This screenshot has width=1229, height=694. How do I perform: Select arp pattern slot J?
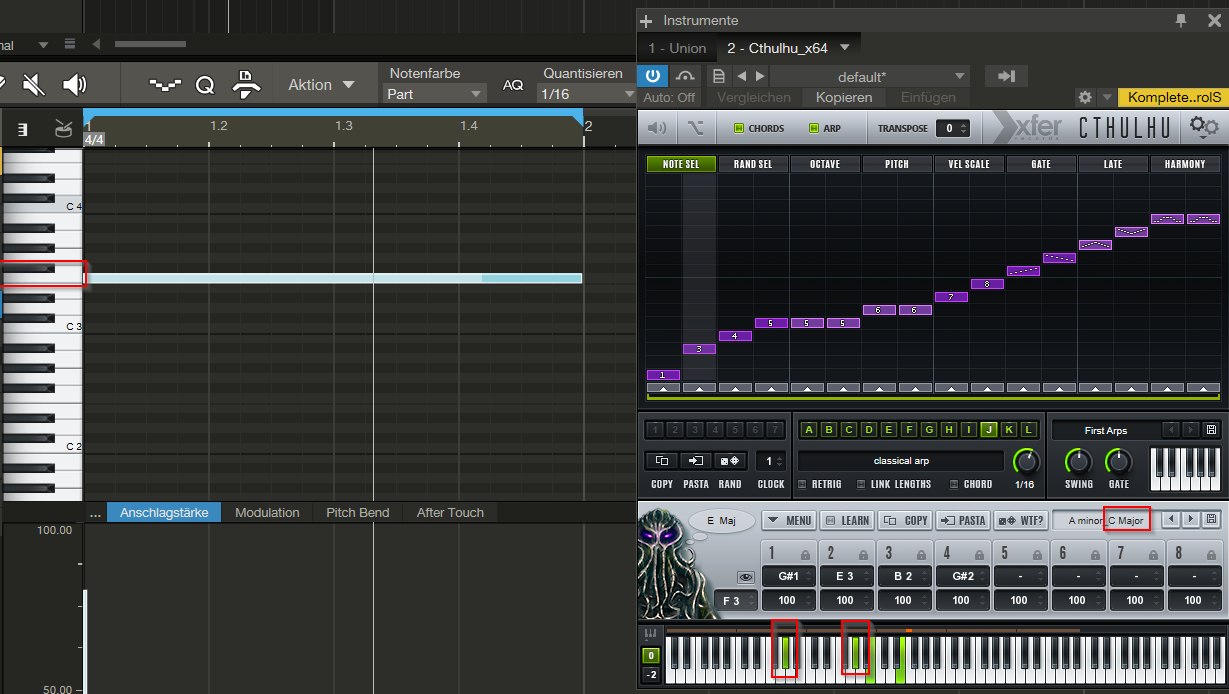989,430
